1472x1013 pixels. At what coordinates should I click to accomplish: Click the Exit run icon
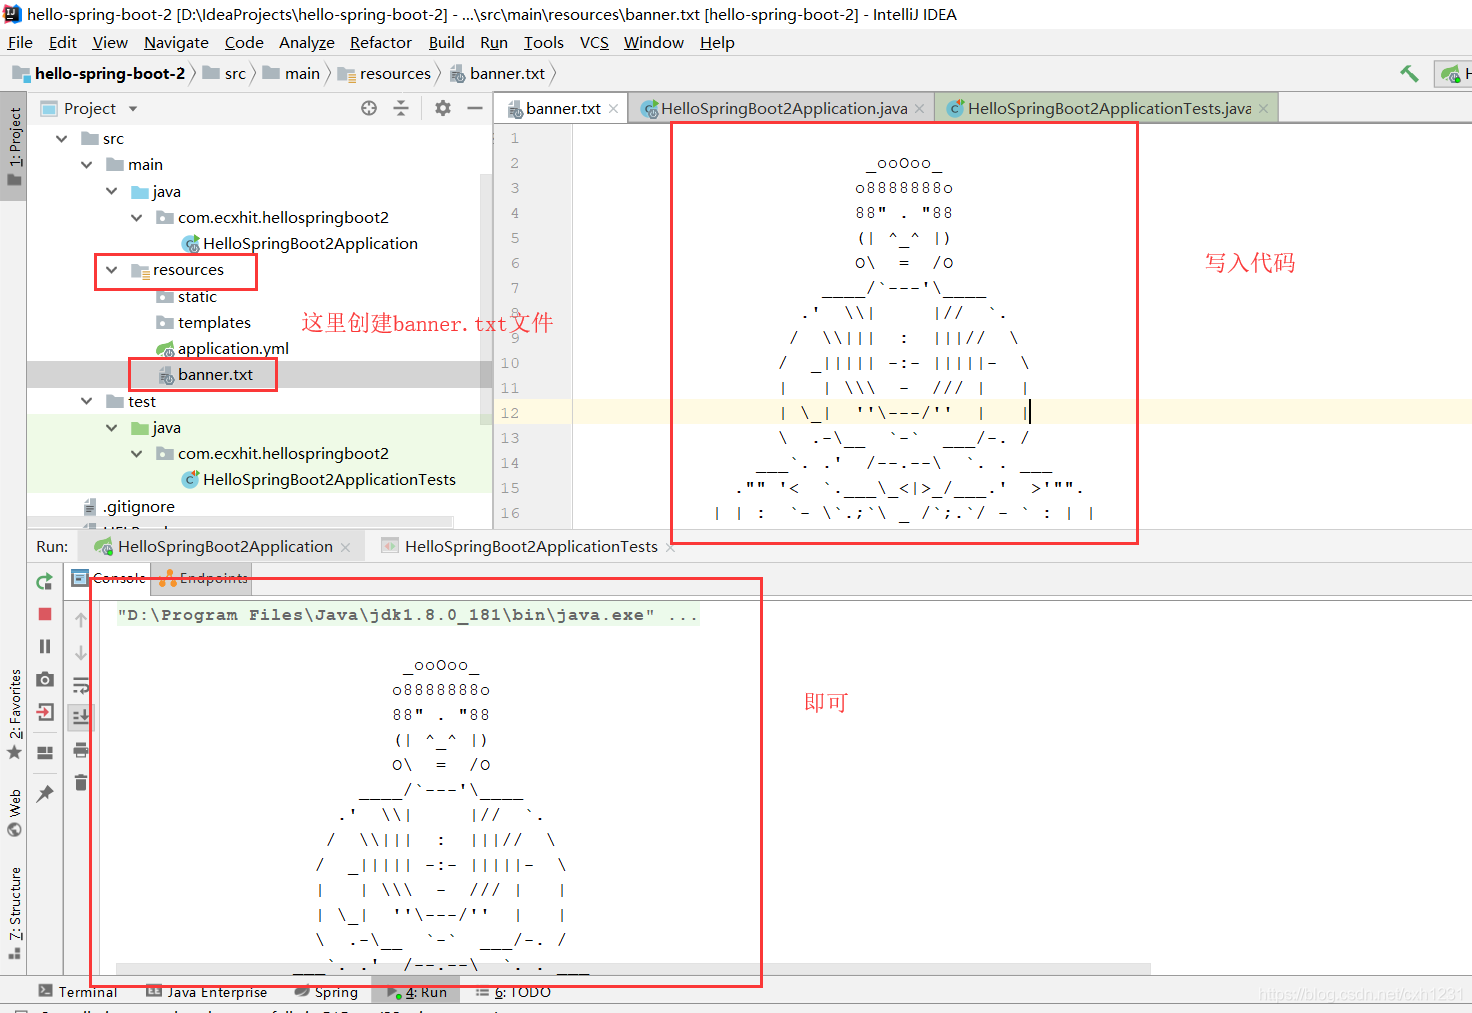tap(44, 712)
